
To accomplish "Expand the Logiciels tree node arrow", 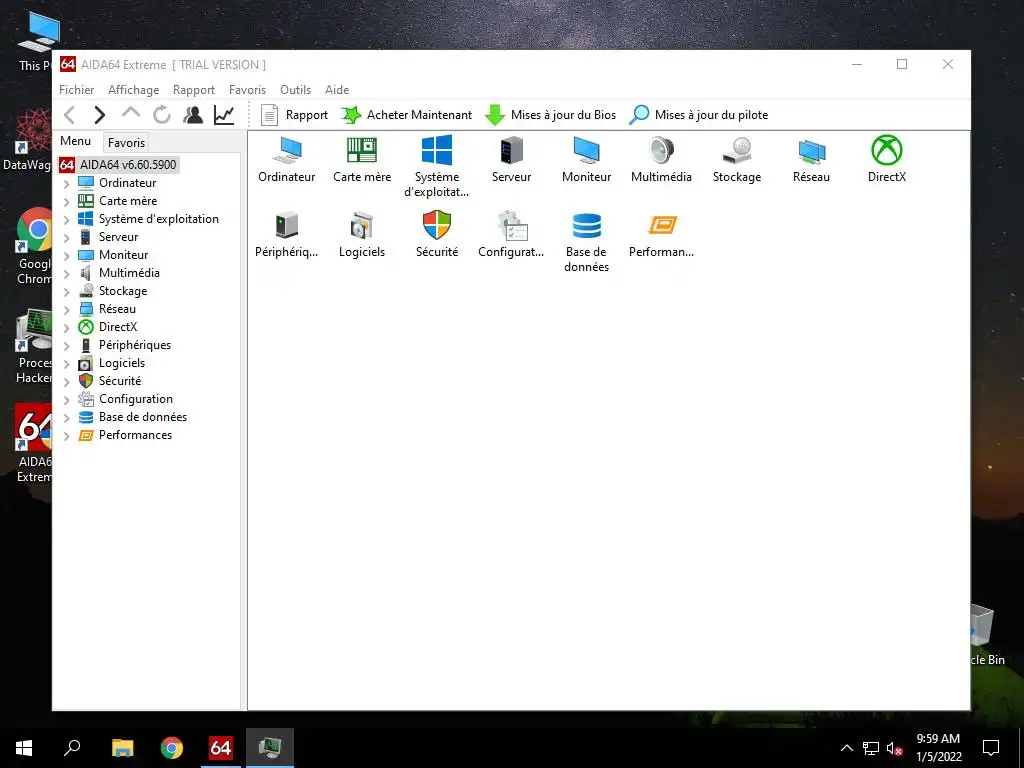I will [67, 364].
